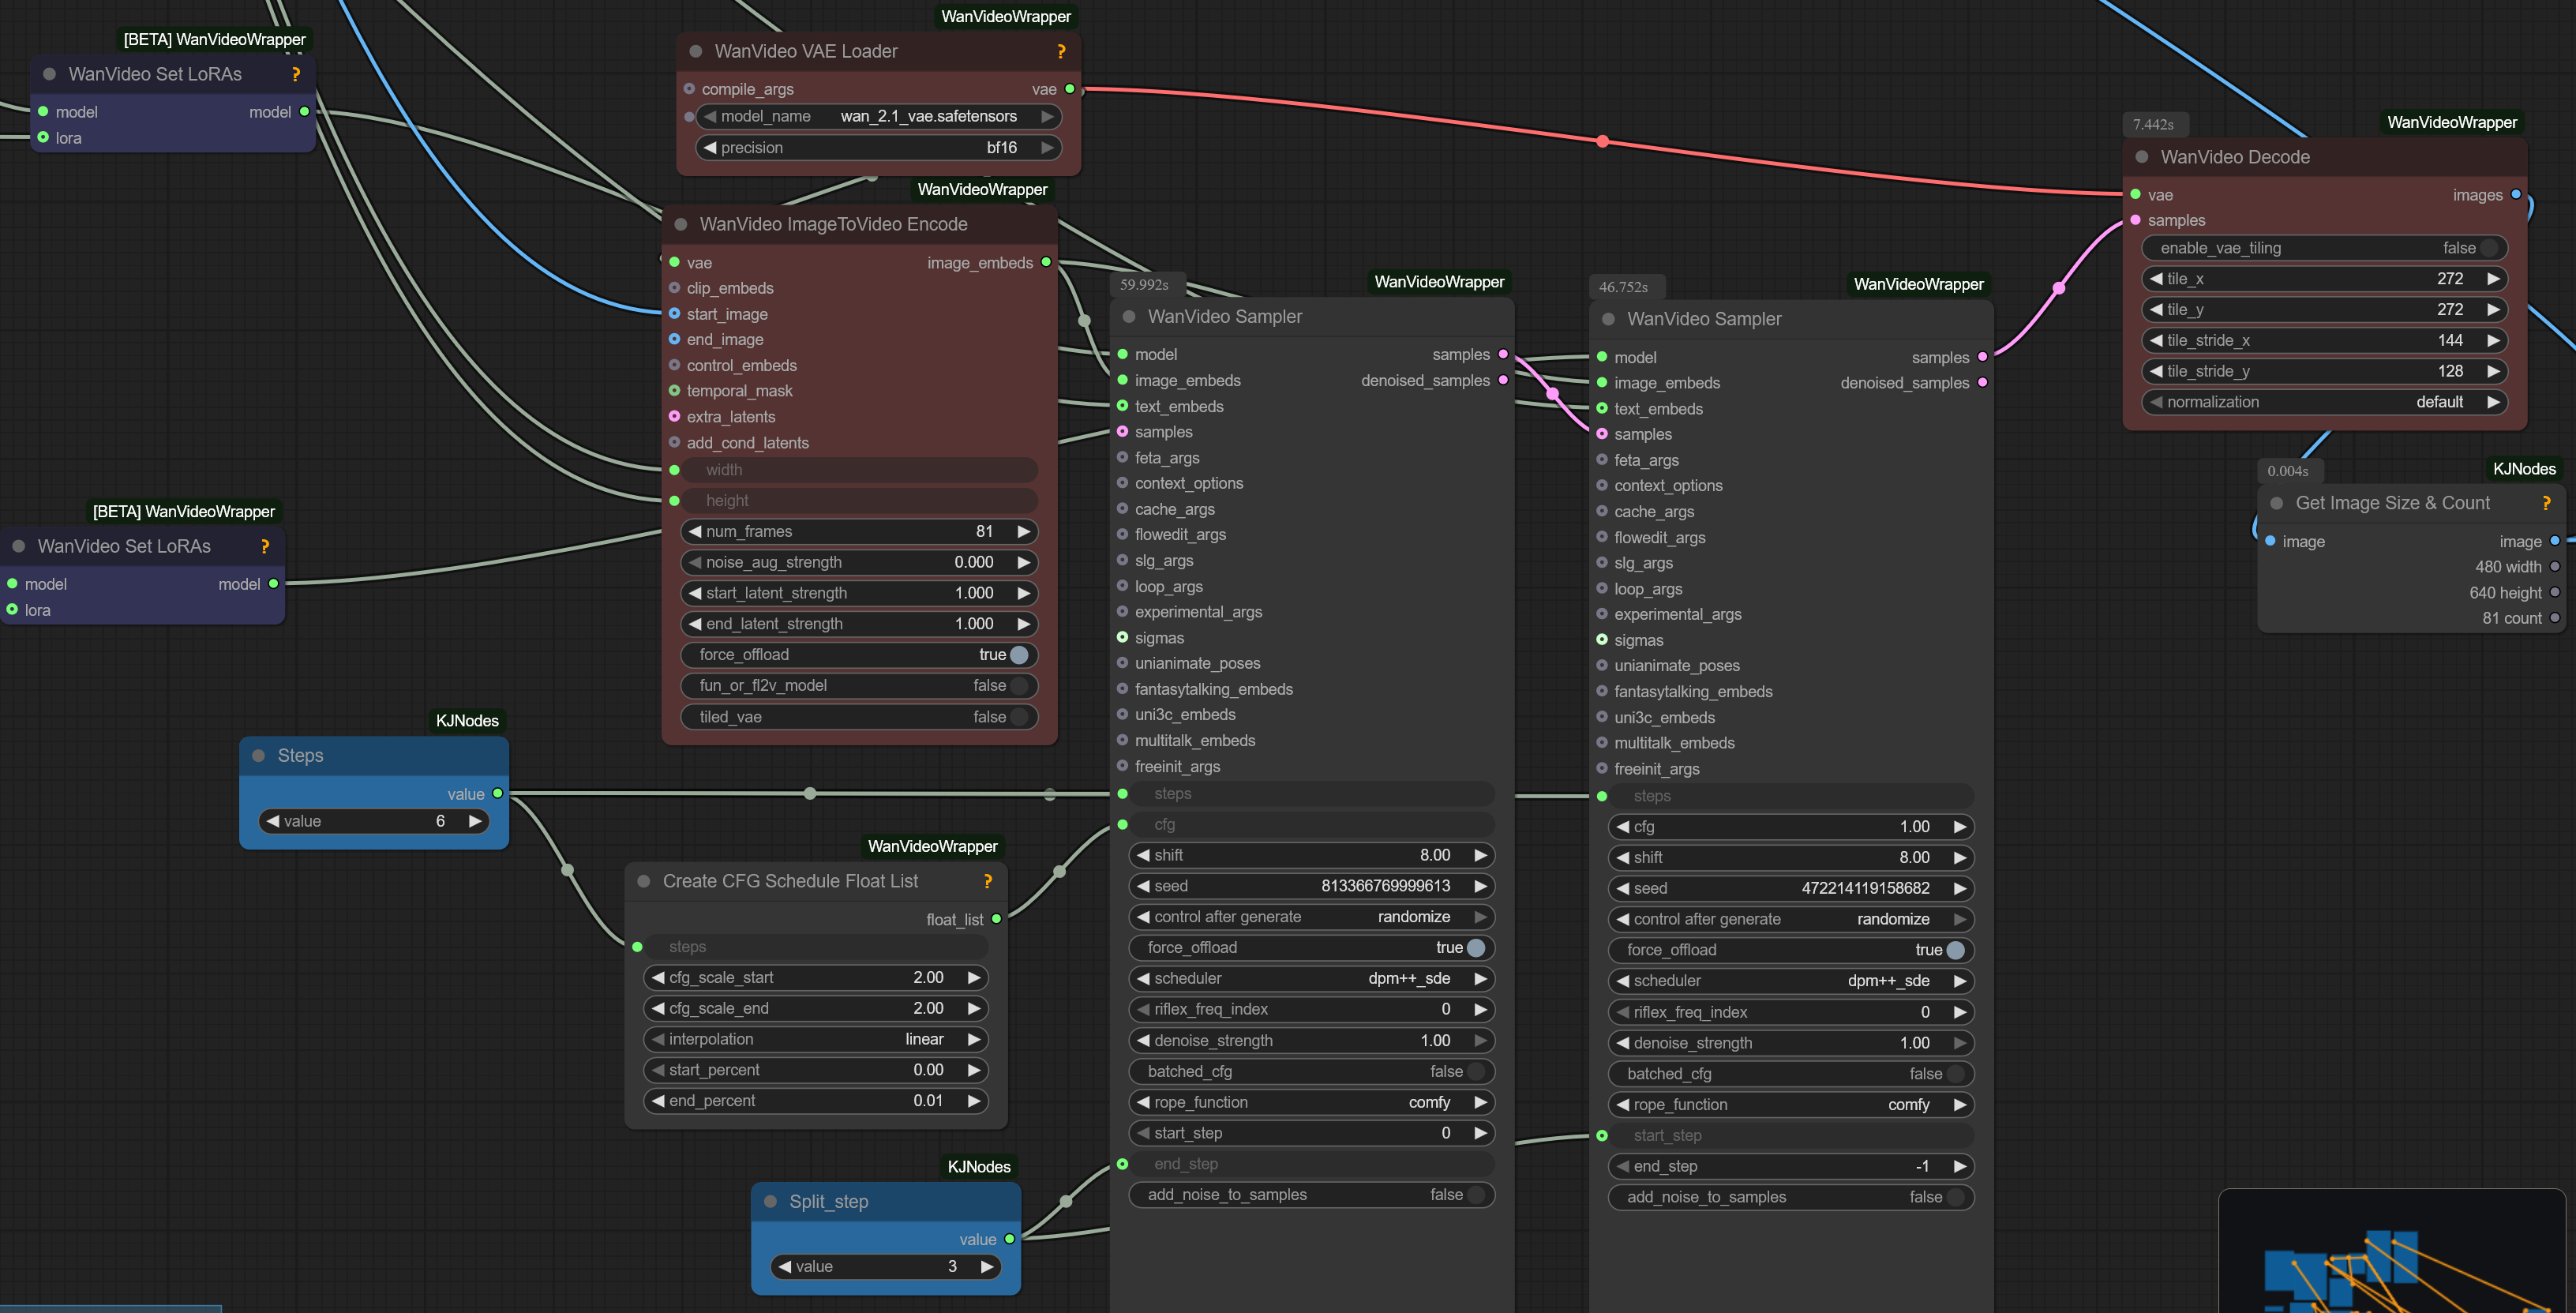Click denoise_strength field on first Sampler
This screenshot has width=2576, height=1313.
(x=1312, y=1040)
